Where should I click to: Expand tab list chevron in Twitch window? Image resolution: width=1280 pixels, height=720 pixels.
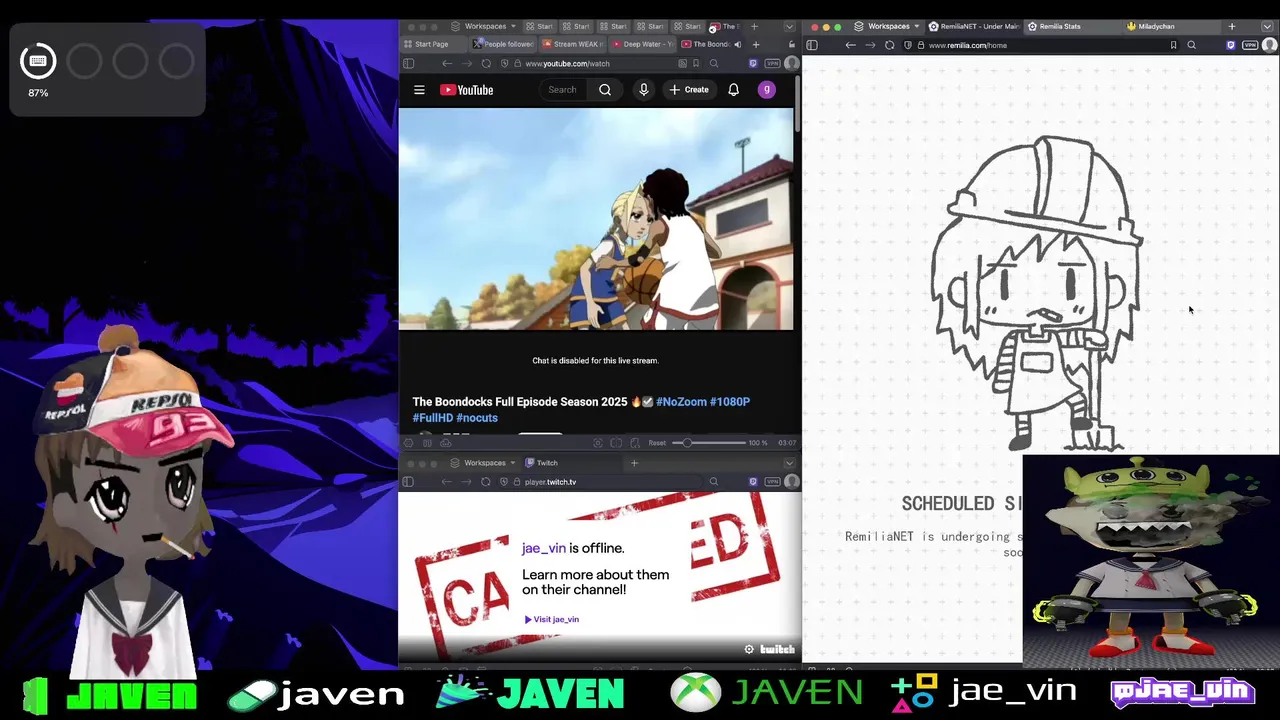(x=789, y=463)
